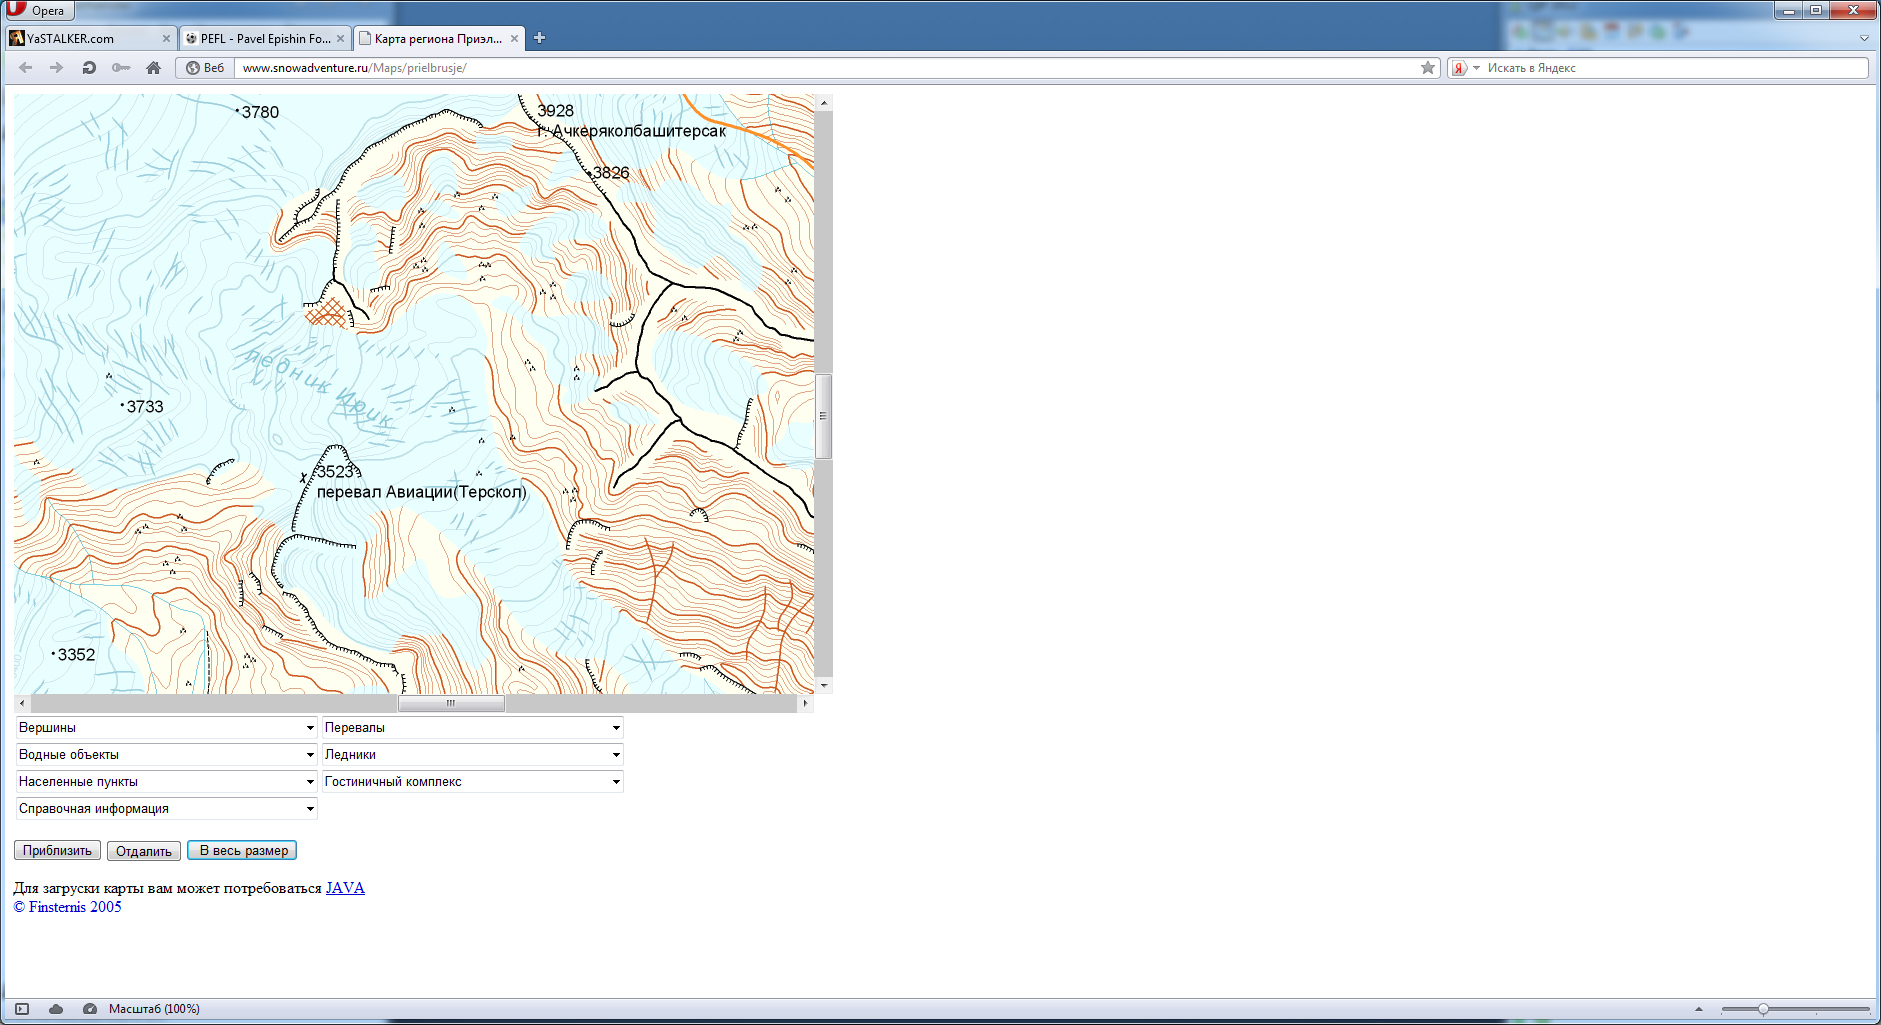Open Opera Link cloud icon
This screenshot has height=1025, width=1881.
[x=56, y=1009]
